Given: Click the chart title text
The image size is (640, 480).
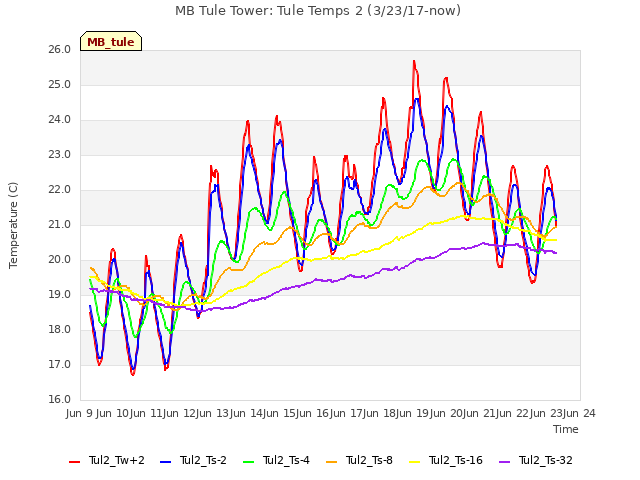Looking at the screenshot, I should tap(318, 11).
